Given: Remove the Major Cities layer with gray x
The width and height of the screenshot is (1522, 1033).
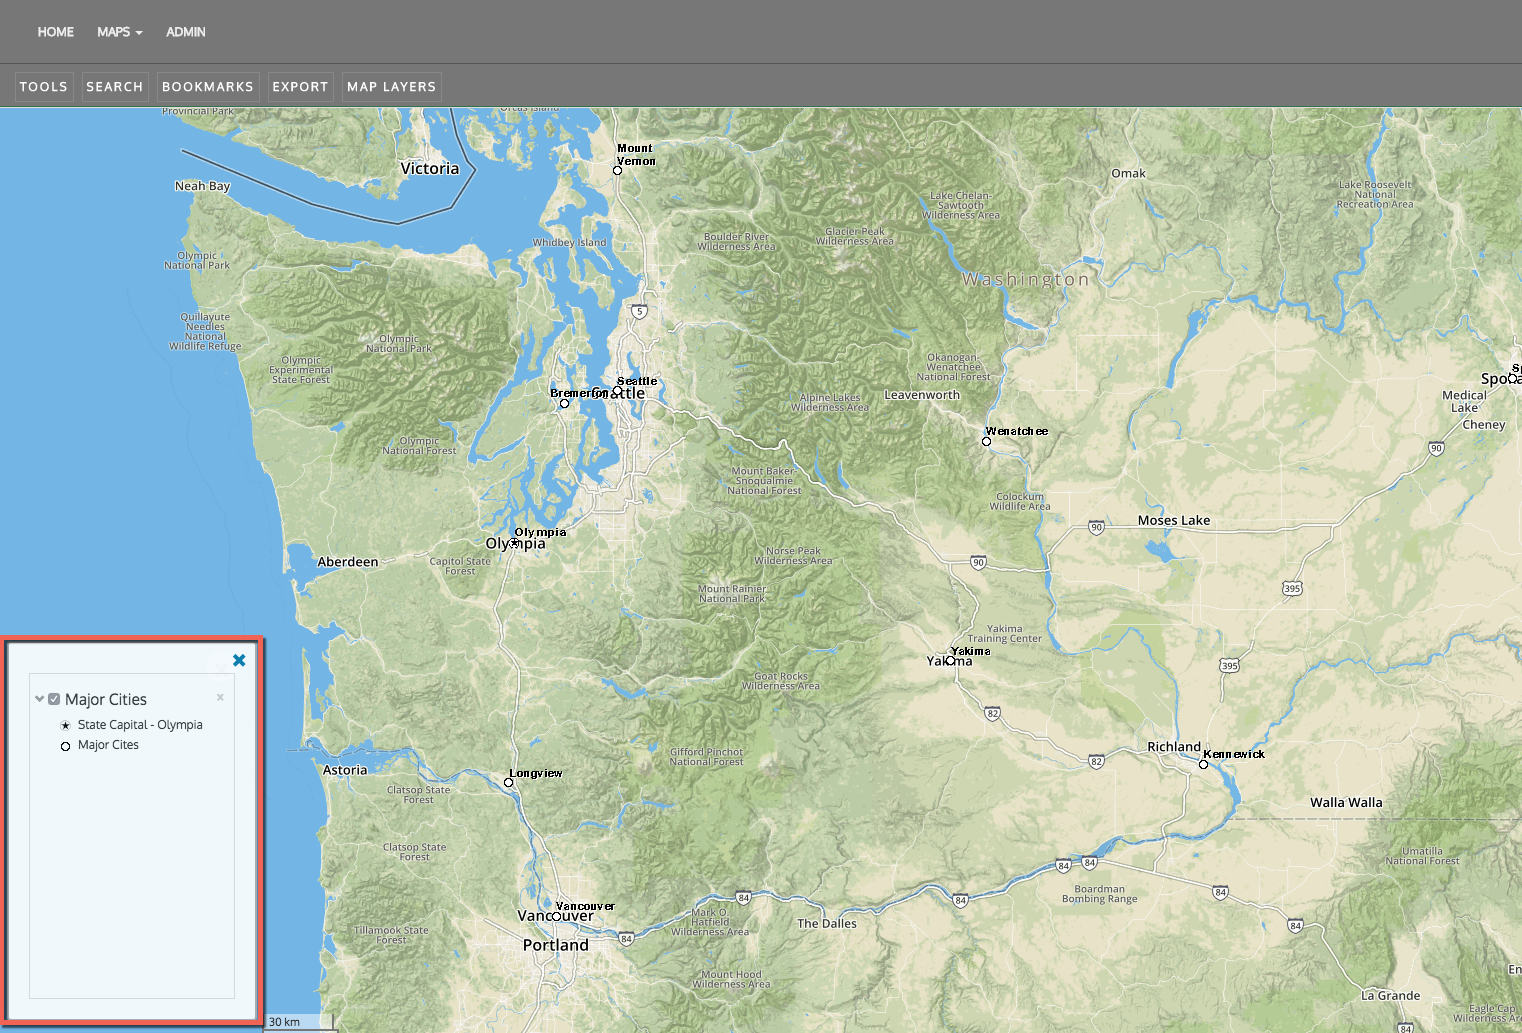Looking at the screenshot, I should [x=220, y=697].
